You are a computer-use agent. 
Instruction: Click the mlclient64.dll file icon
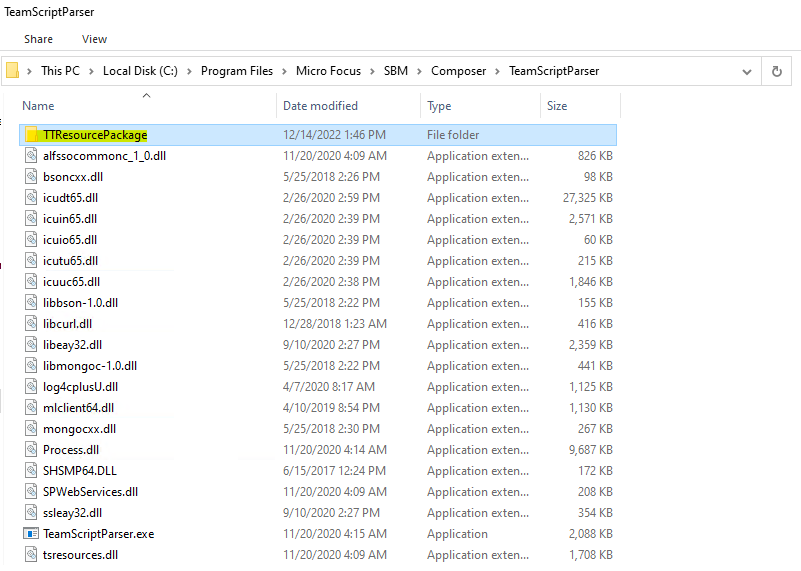click(x=31, y=408)
